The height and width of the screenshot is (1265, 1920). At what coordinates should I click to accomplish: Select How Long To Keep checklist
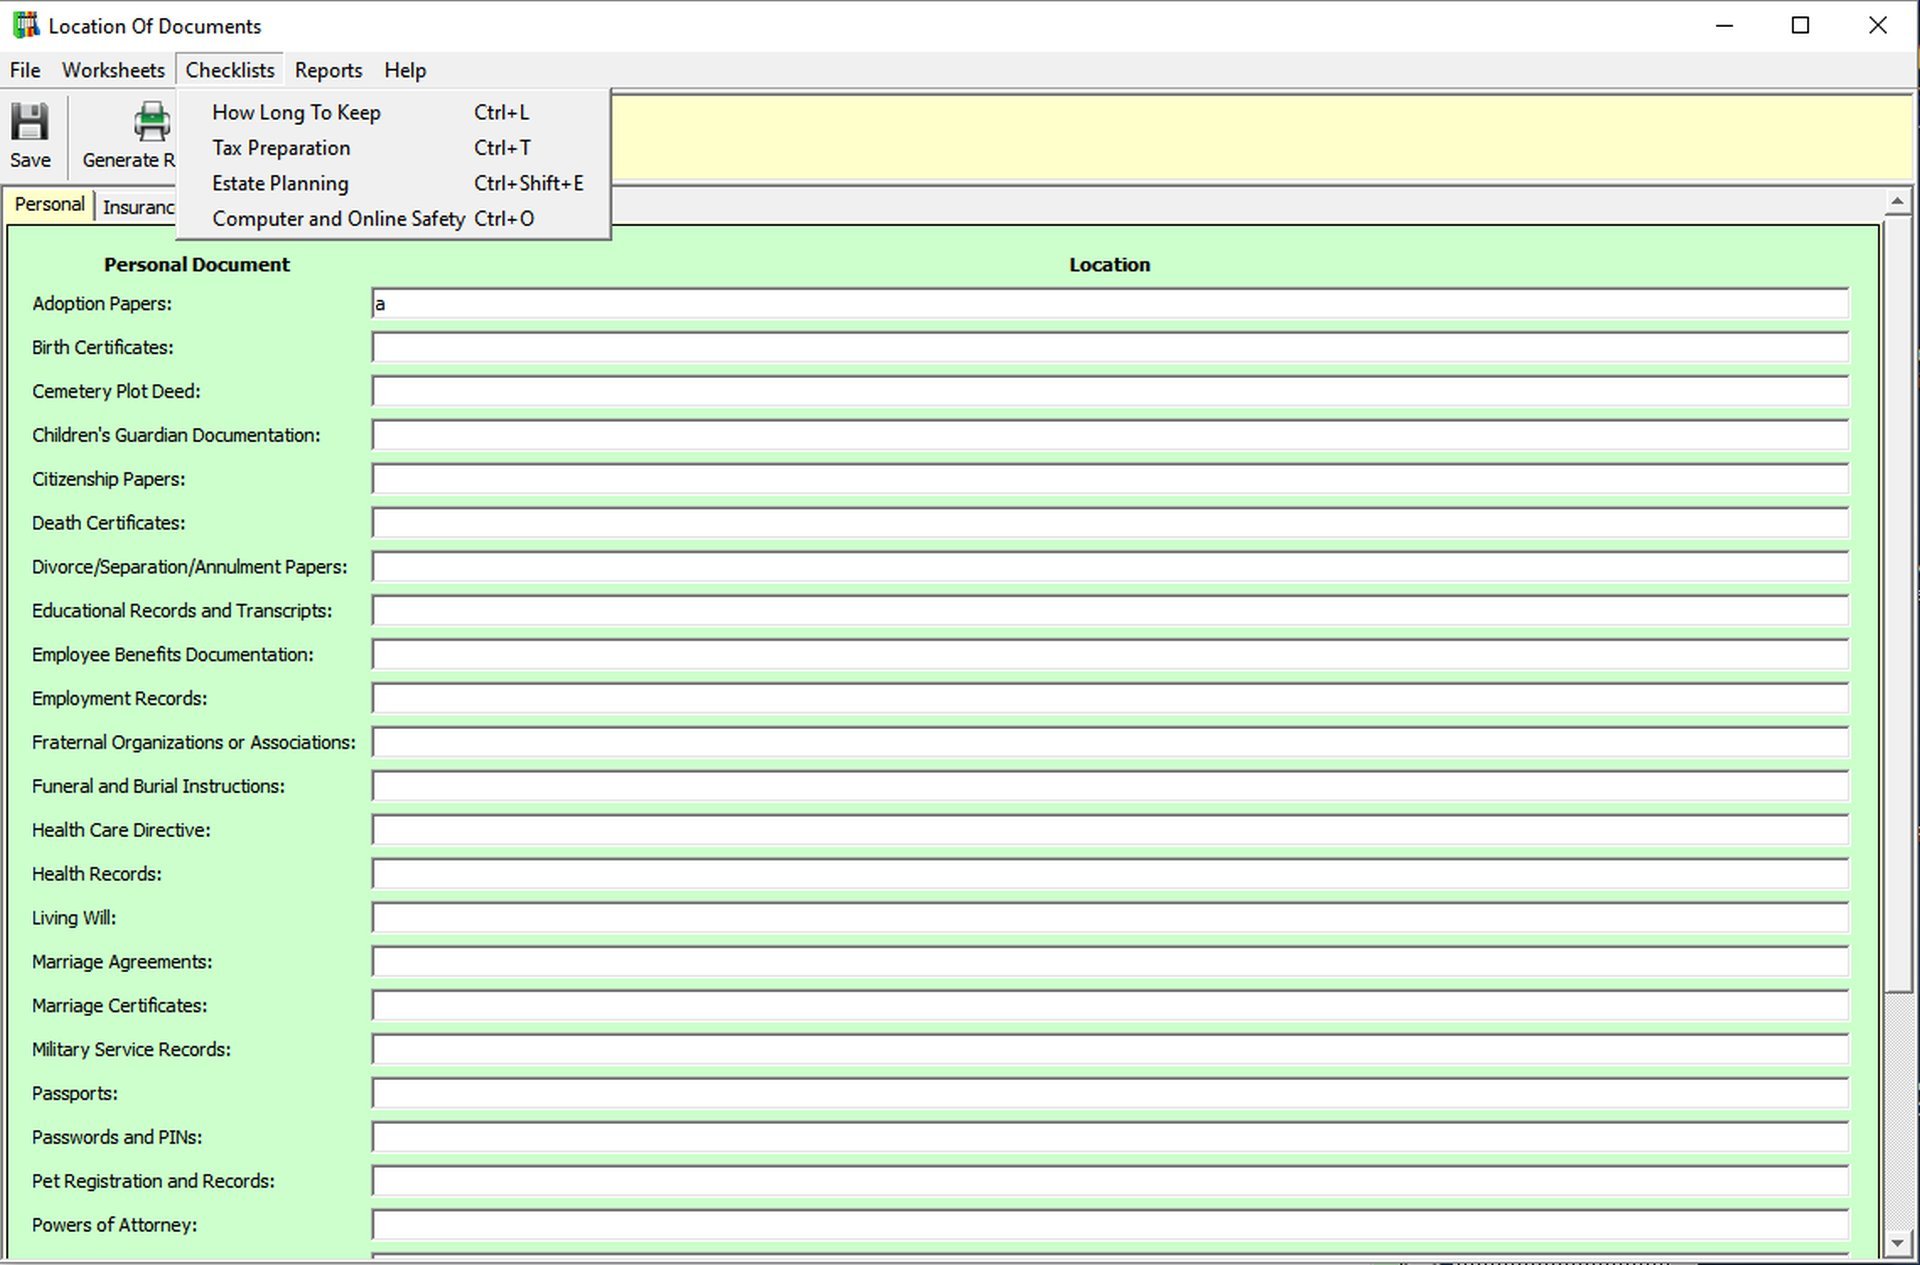393,112
